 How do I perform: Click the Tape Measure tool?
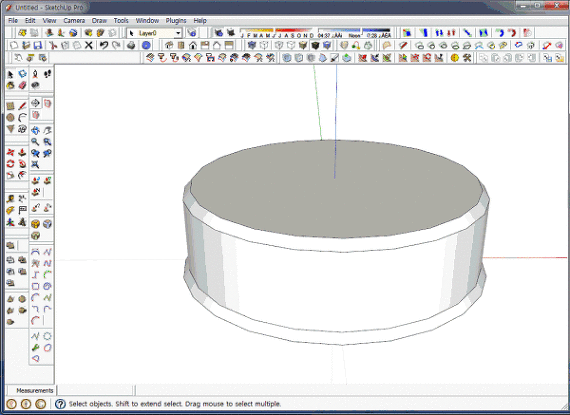click(10, 198)
